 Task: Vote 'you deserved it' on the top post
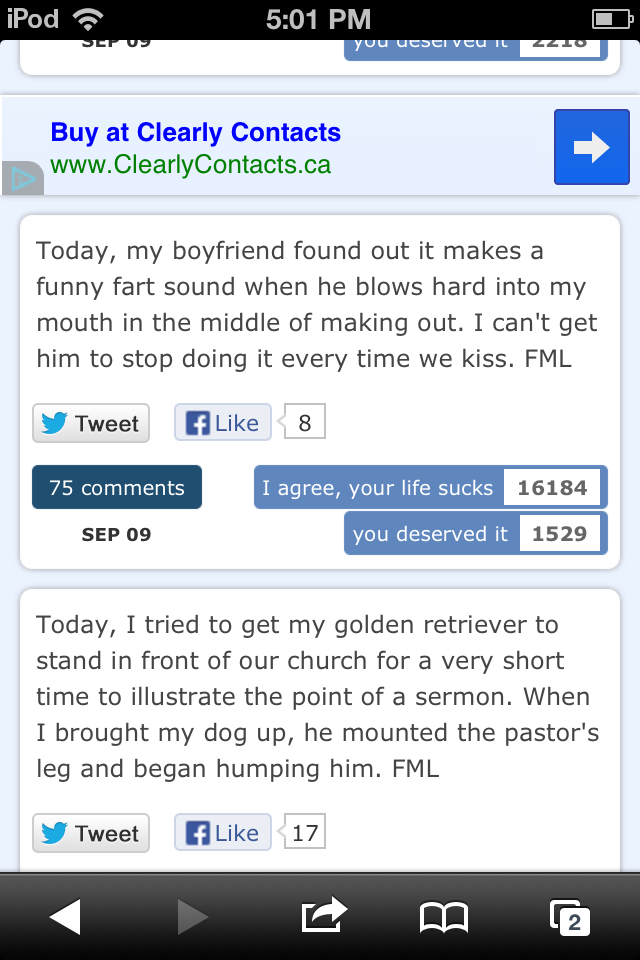tap(430, 43)
